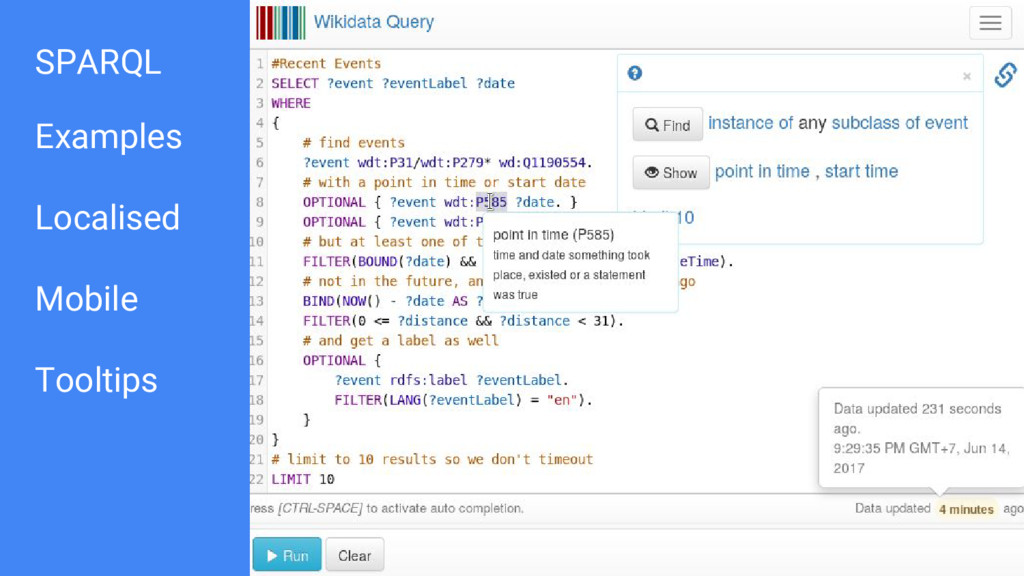The height and width of the screenshot is (576, 1024).
Task: Click '?event rdfs:label ?eventLabel.' line
Action: (451, 380)
